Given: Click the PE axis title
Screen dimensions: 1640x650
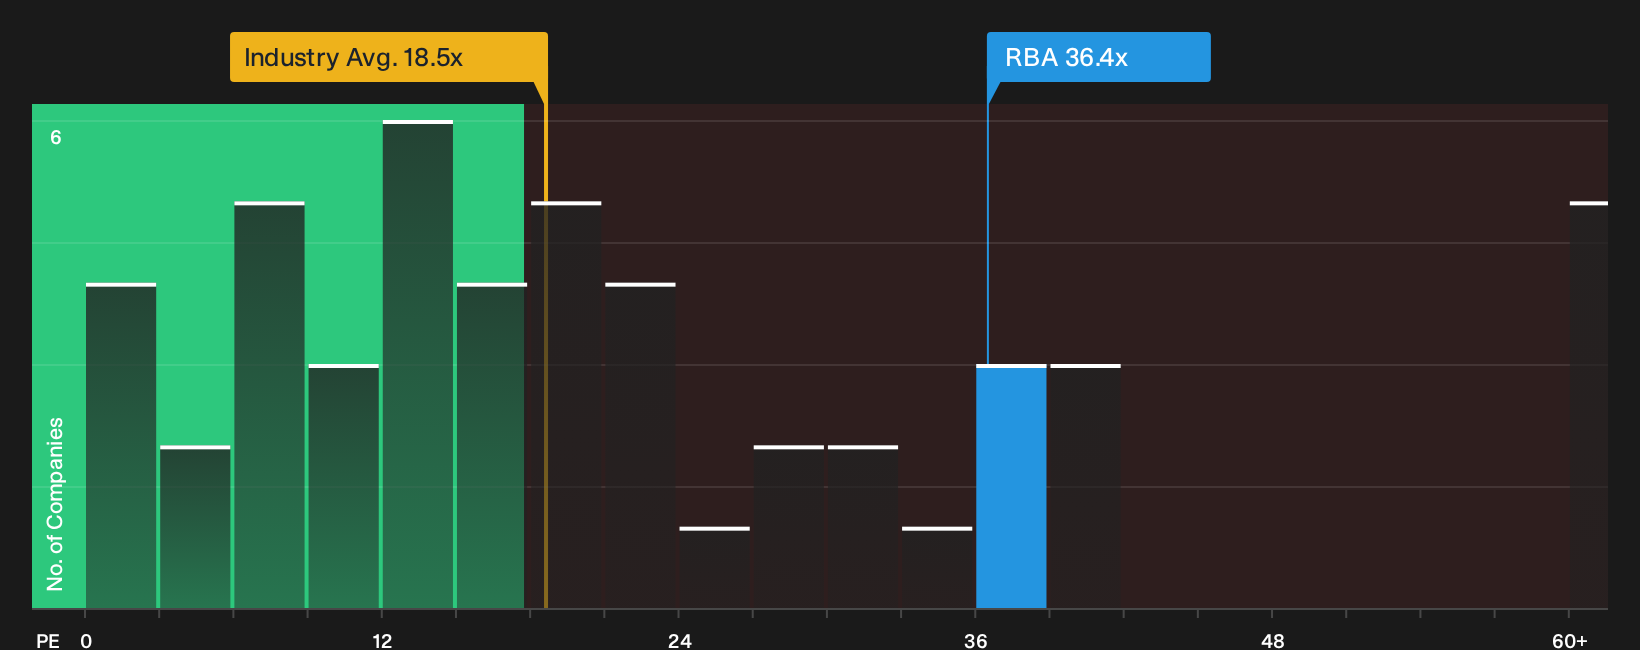Looking at the screenshot, I should click(47, 641).
